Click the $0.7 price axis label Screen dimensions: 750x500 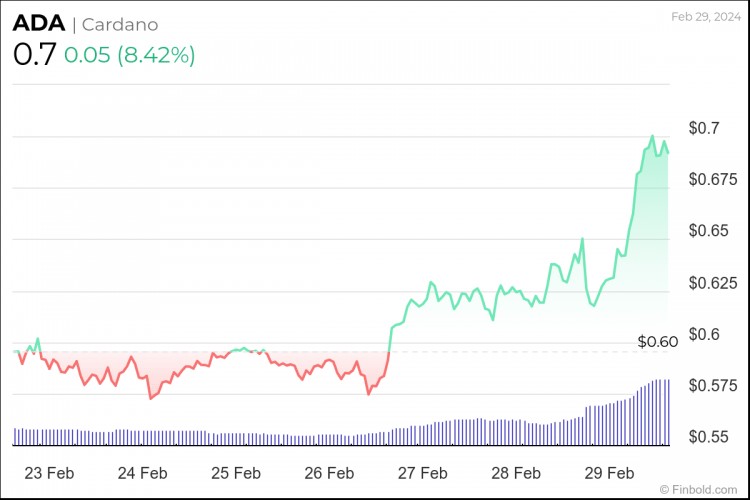[x=704, y=128]
